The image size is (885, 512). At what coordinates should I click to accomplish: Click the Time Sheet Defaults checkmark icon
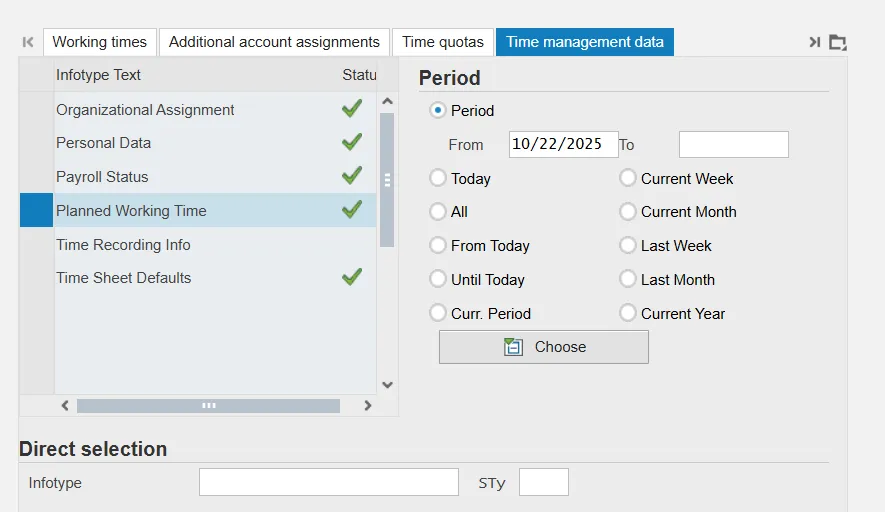pos(351,277)
